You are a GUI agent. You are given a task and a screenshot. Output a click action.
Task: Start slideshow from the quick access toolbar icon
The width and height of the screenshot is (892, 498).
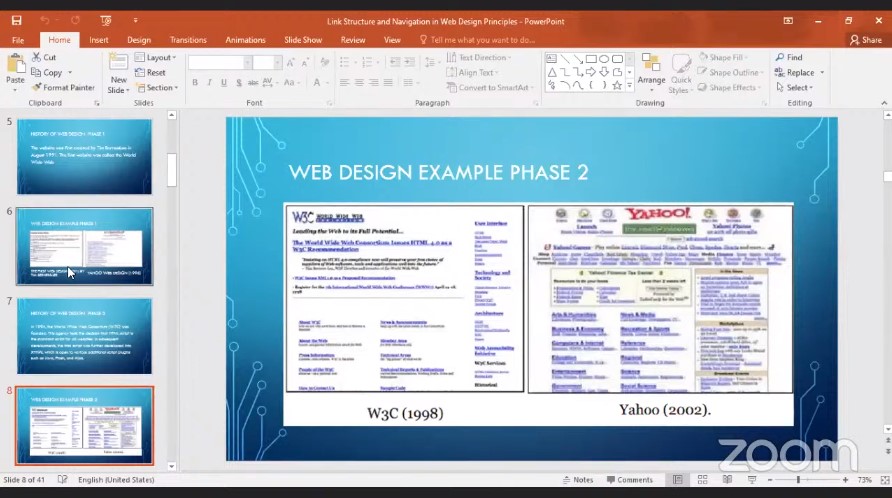(106, 20)
